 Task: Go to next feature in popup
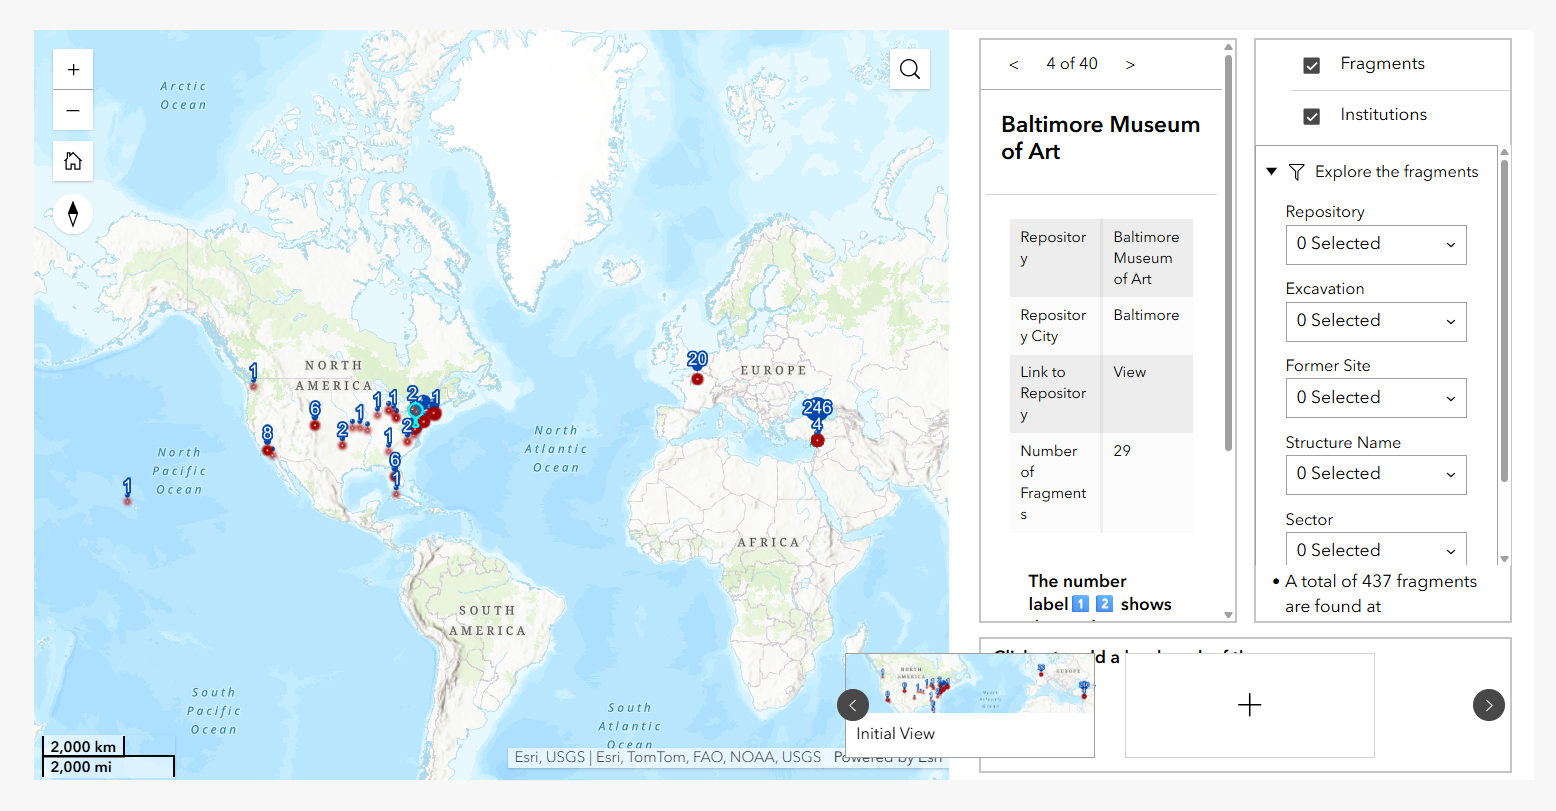(1130, 64)
